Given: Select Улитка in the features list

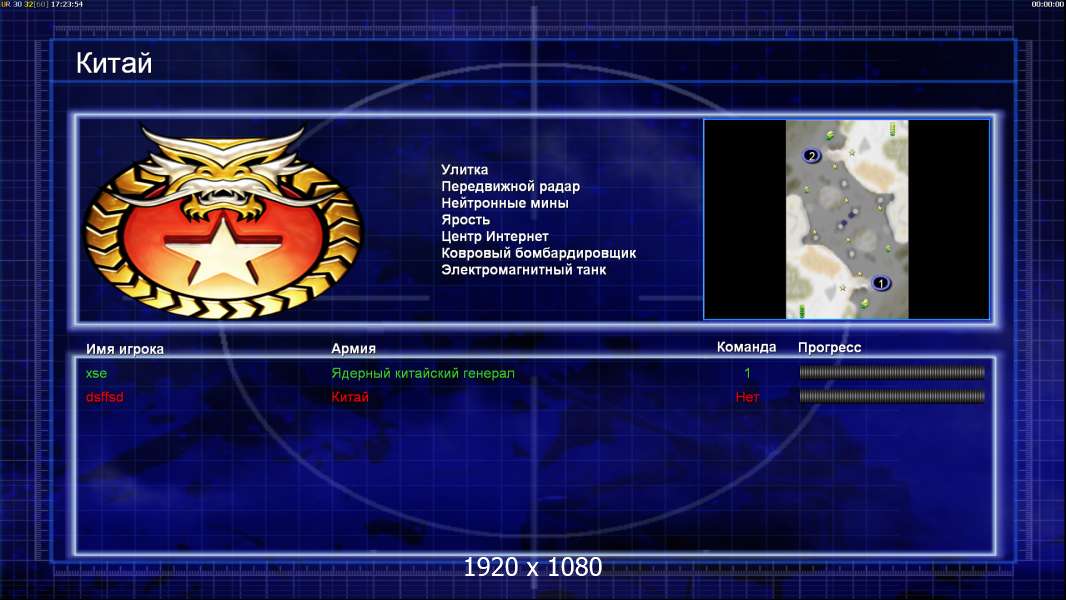Looking at the screenshot, I should click(x=464, y=170).
